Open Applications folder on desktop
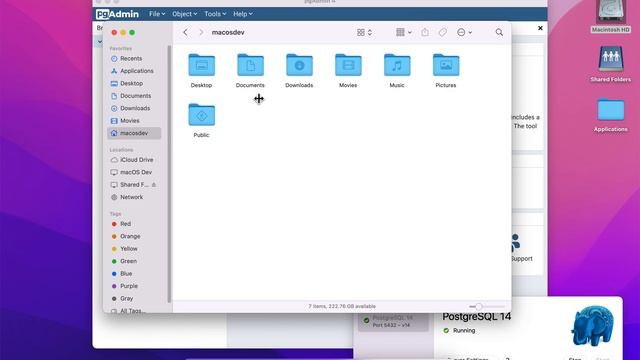This screenshot has height=360, width=640. coord(611,115)
